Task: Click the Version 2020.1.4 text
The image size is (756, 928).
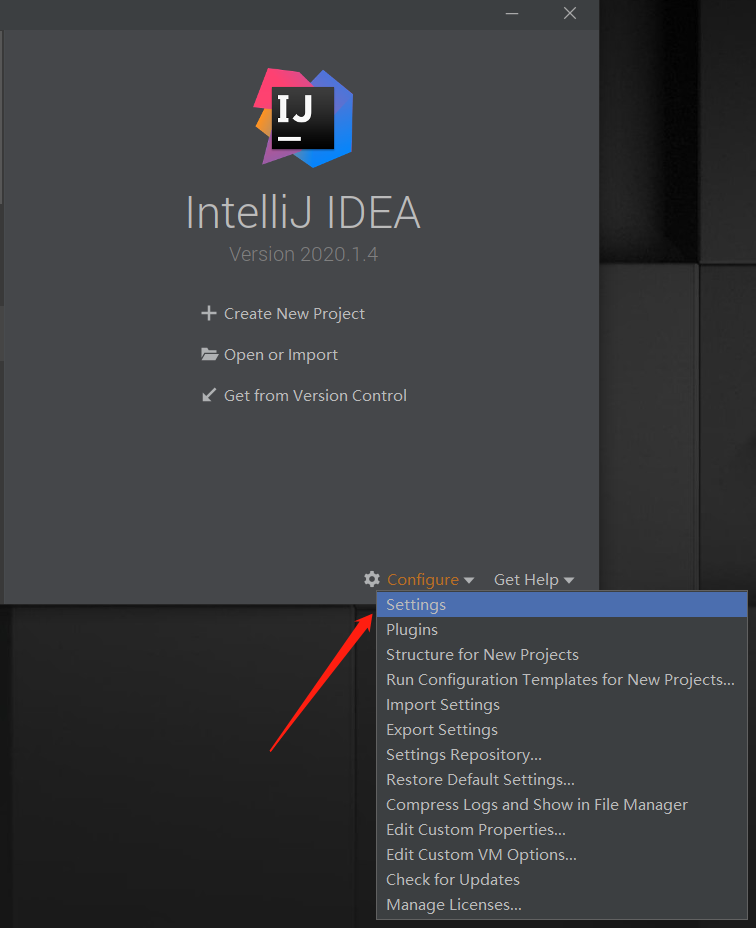Action: 303,254
